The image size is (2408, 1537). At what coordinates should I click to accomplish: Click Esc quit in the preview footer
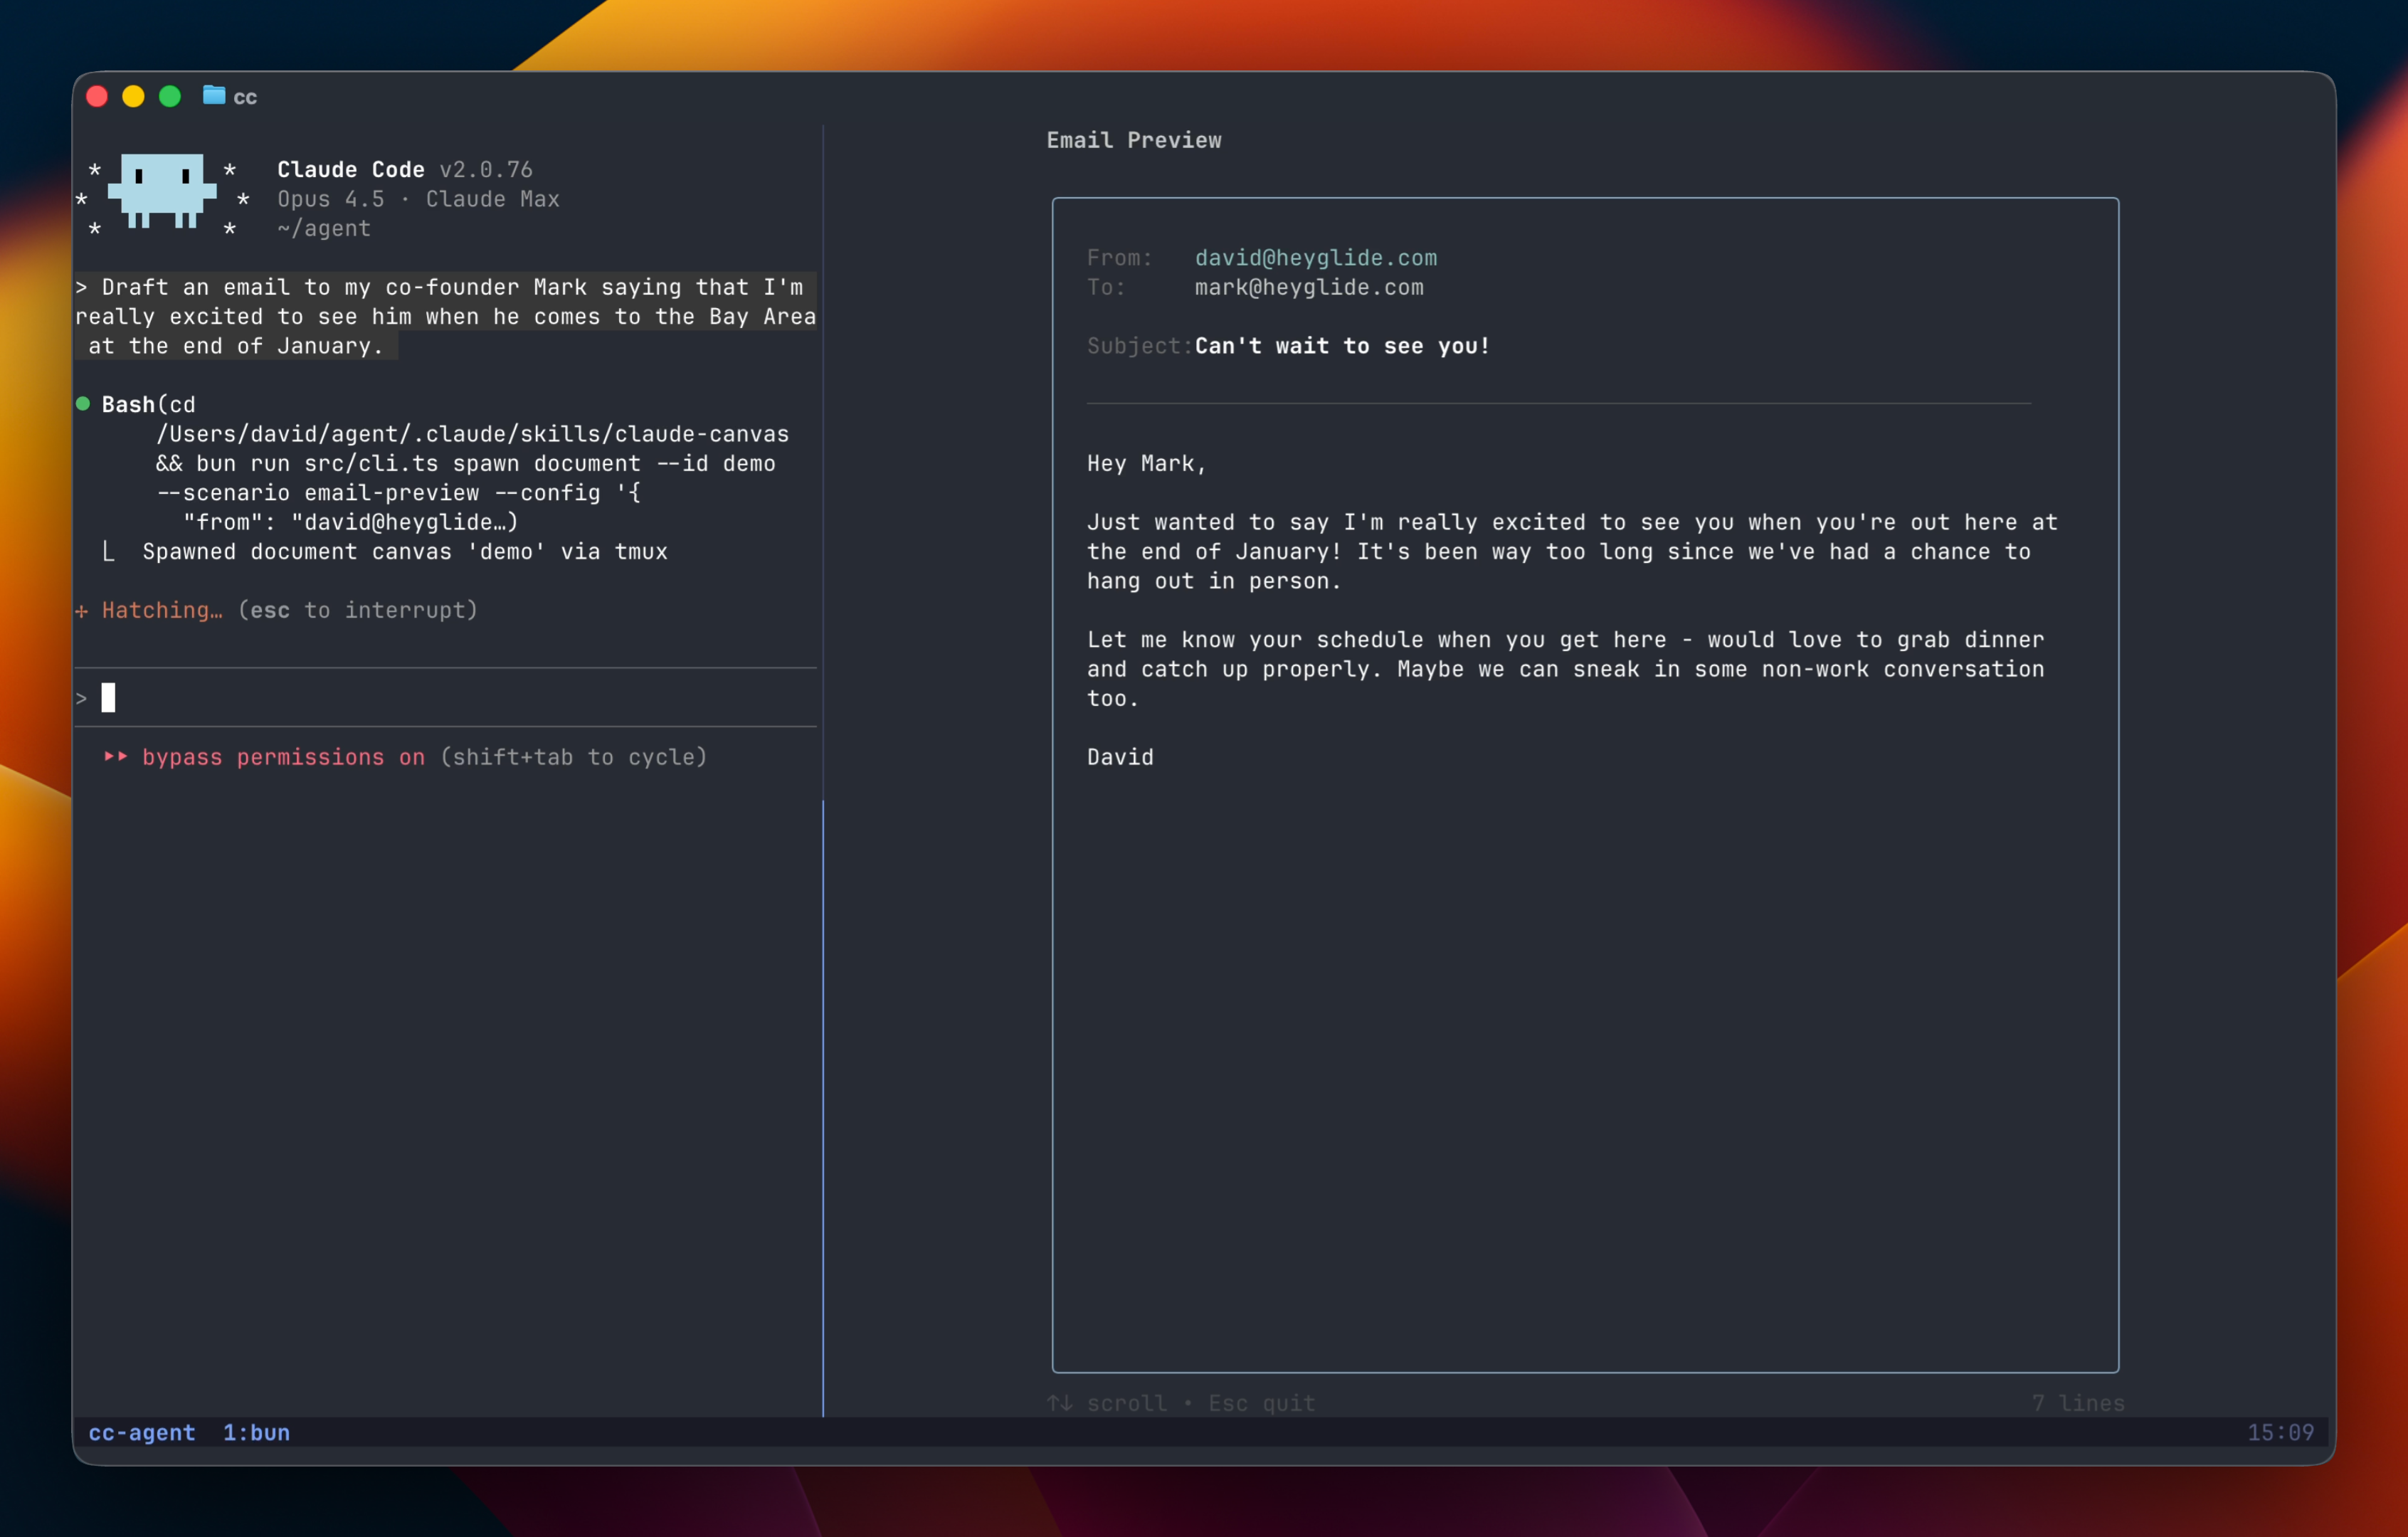1261,1403
